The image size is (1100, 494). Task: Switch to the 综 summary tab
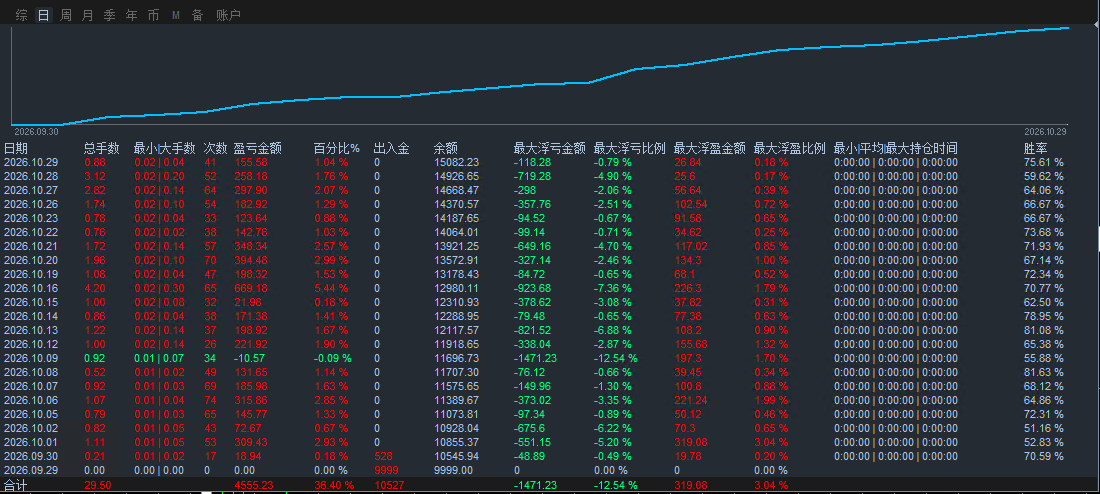point(22,15)
